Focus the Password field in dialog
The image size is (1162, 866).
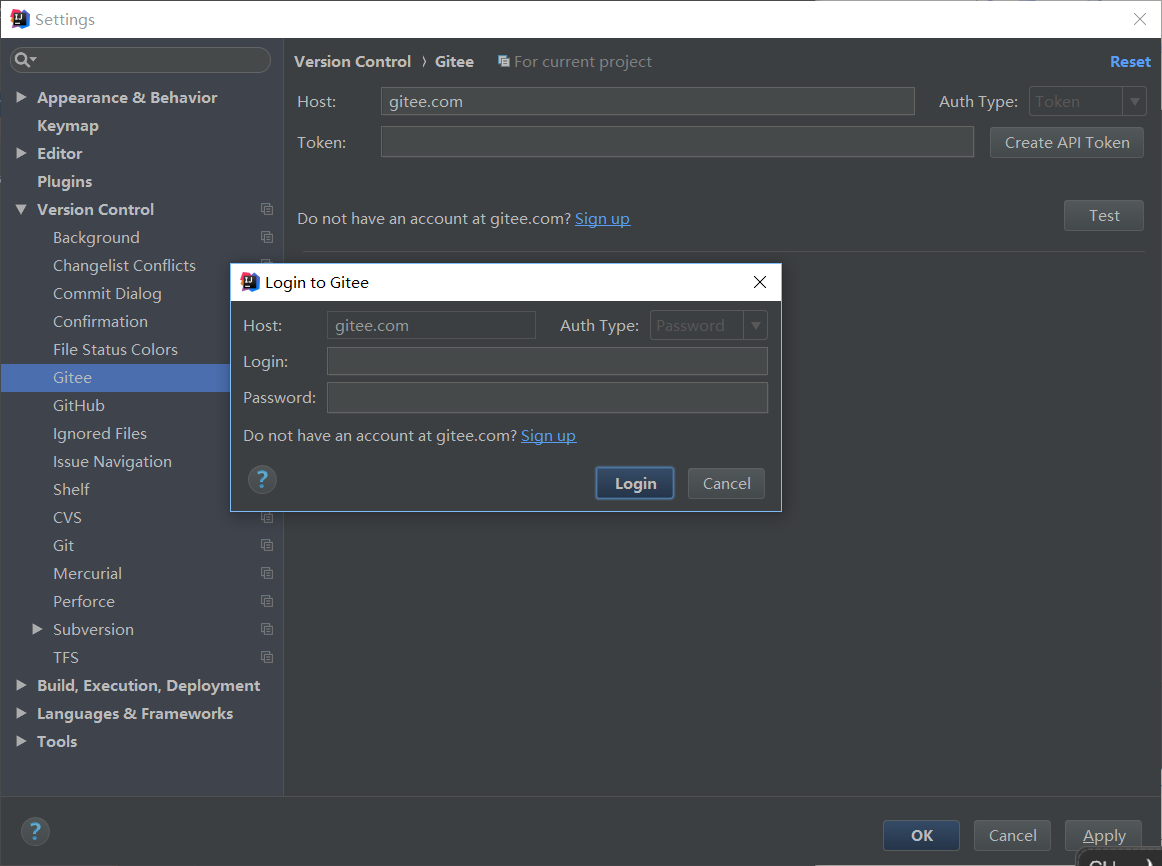[547, 397]
